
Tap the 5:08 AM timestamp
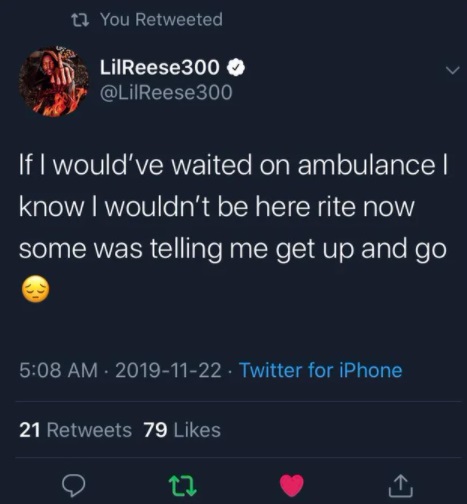click(x=59, y=370)
